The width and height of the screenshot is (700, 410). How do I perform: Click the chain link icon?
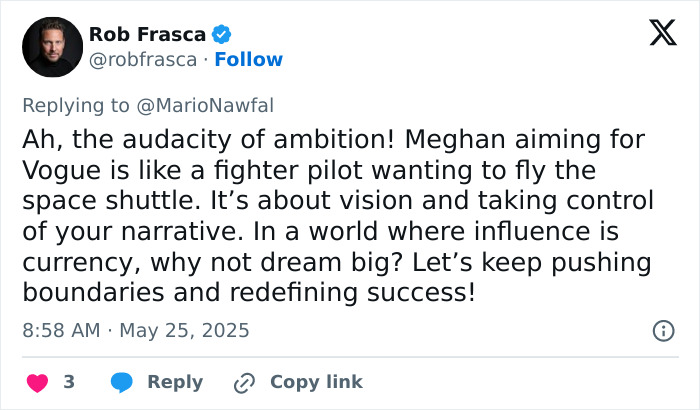[244, 382]
